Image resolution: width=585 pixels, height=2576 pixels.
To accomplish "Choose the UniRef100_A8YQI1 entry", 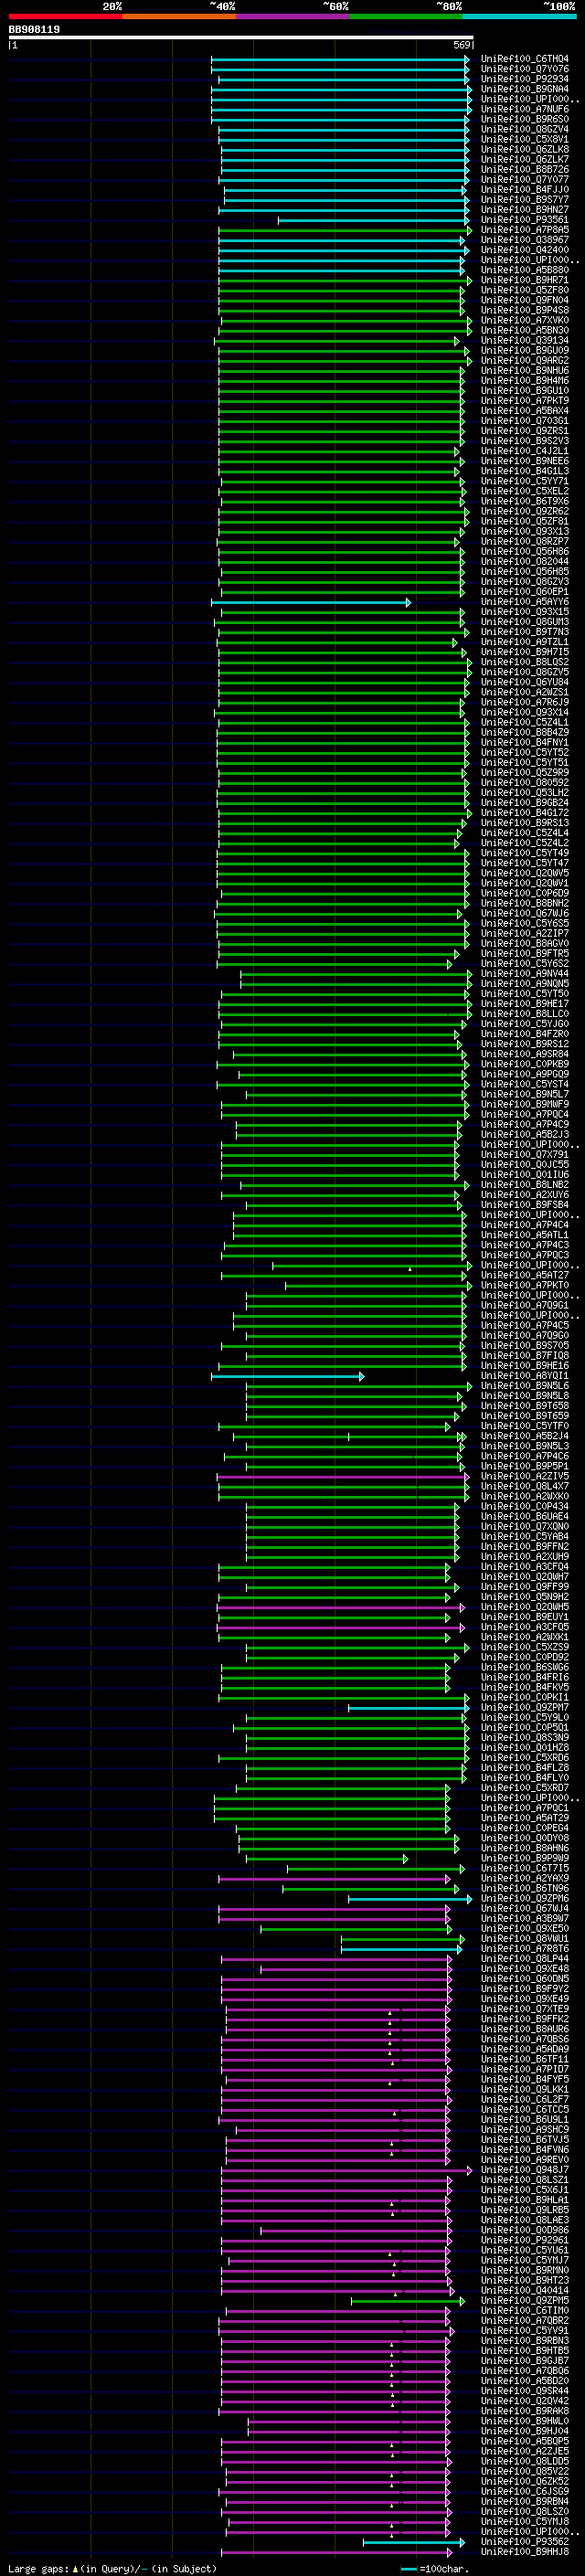I will 525,1376.
